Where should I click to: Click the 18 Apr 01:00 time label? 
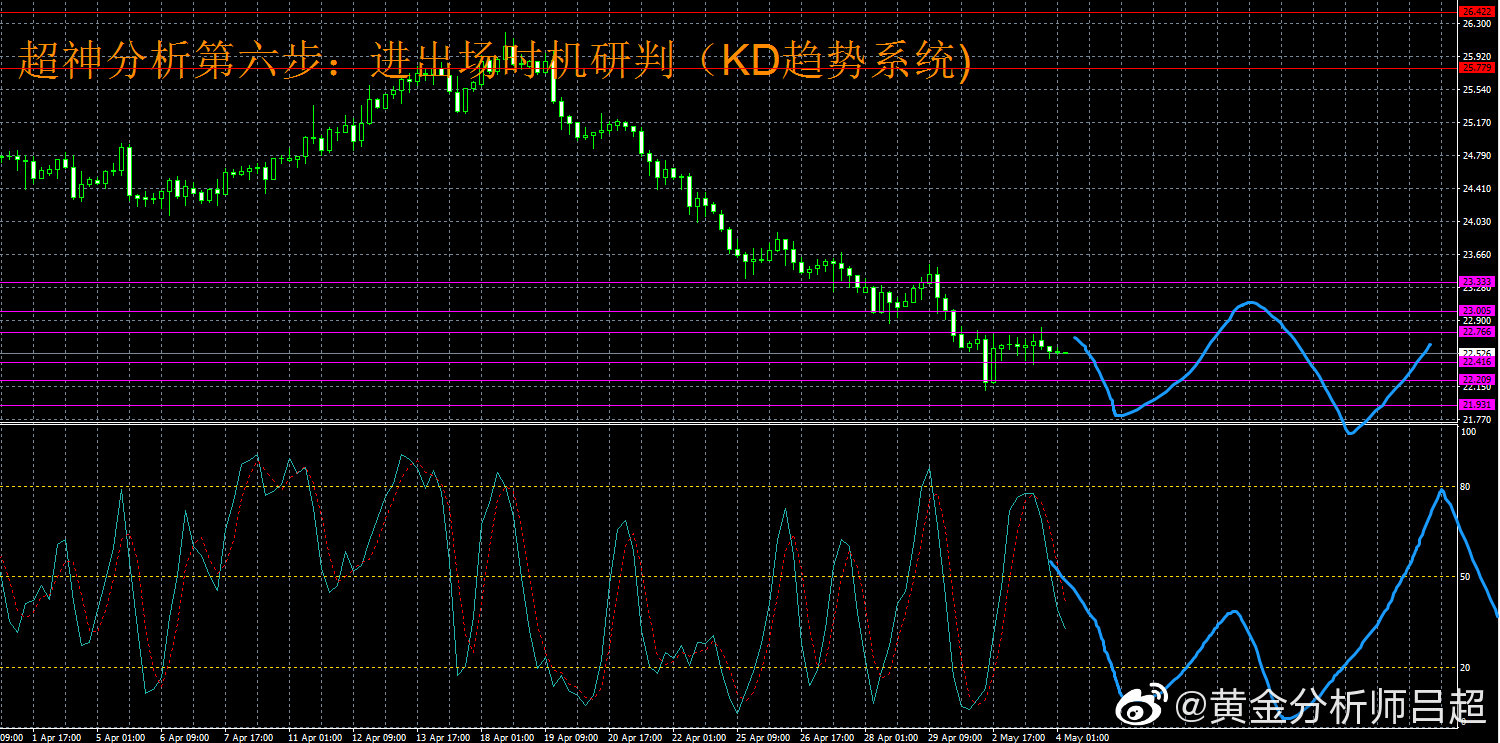click(x=508, y=737)
